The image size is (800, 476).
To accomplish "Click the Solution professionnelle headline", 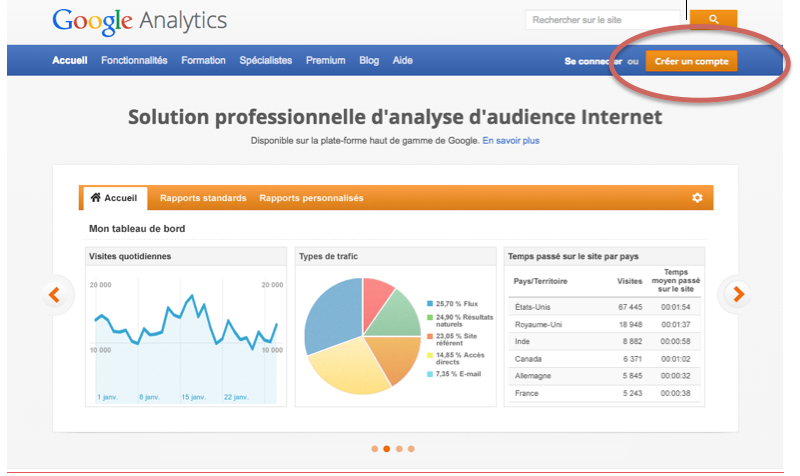I will point(395,117).
